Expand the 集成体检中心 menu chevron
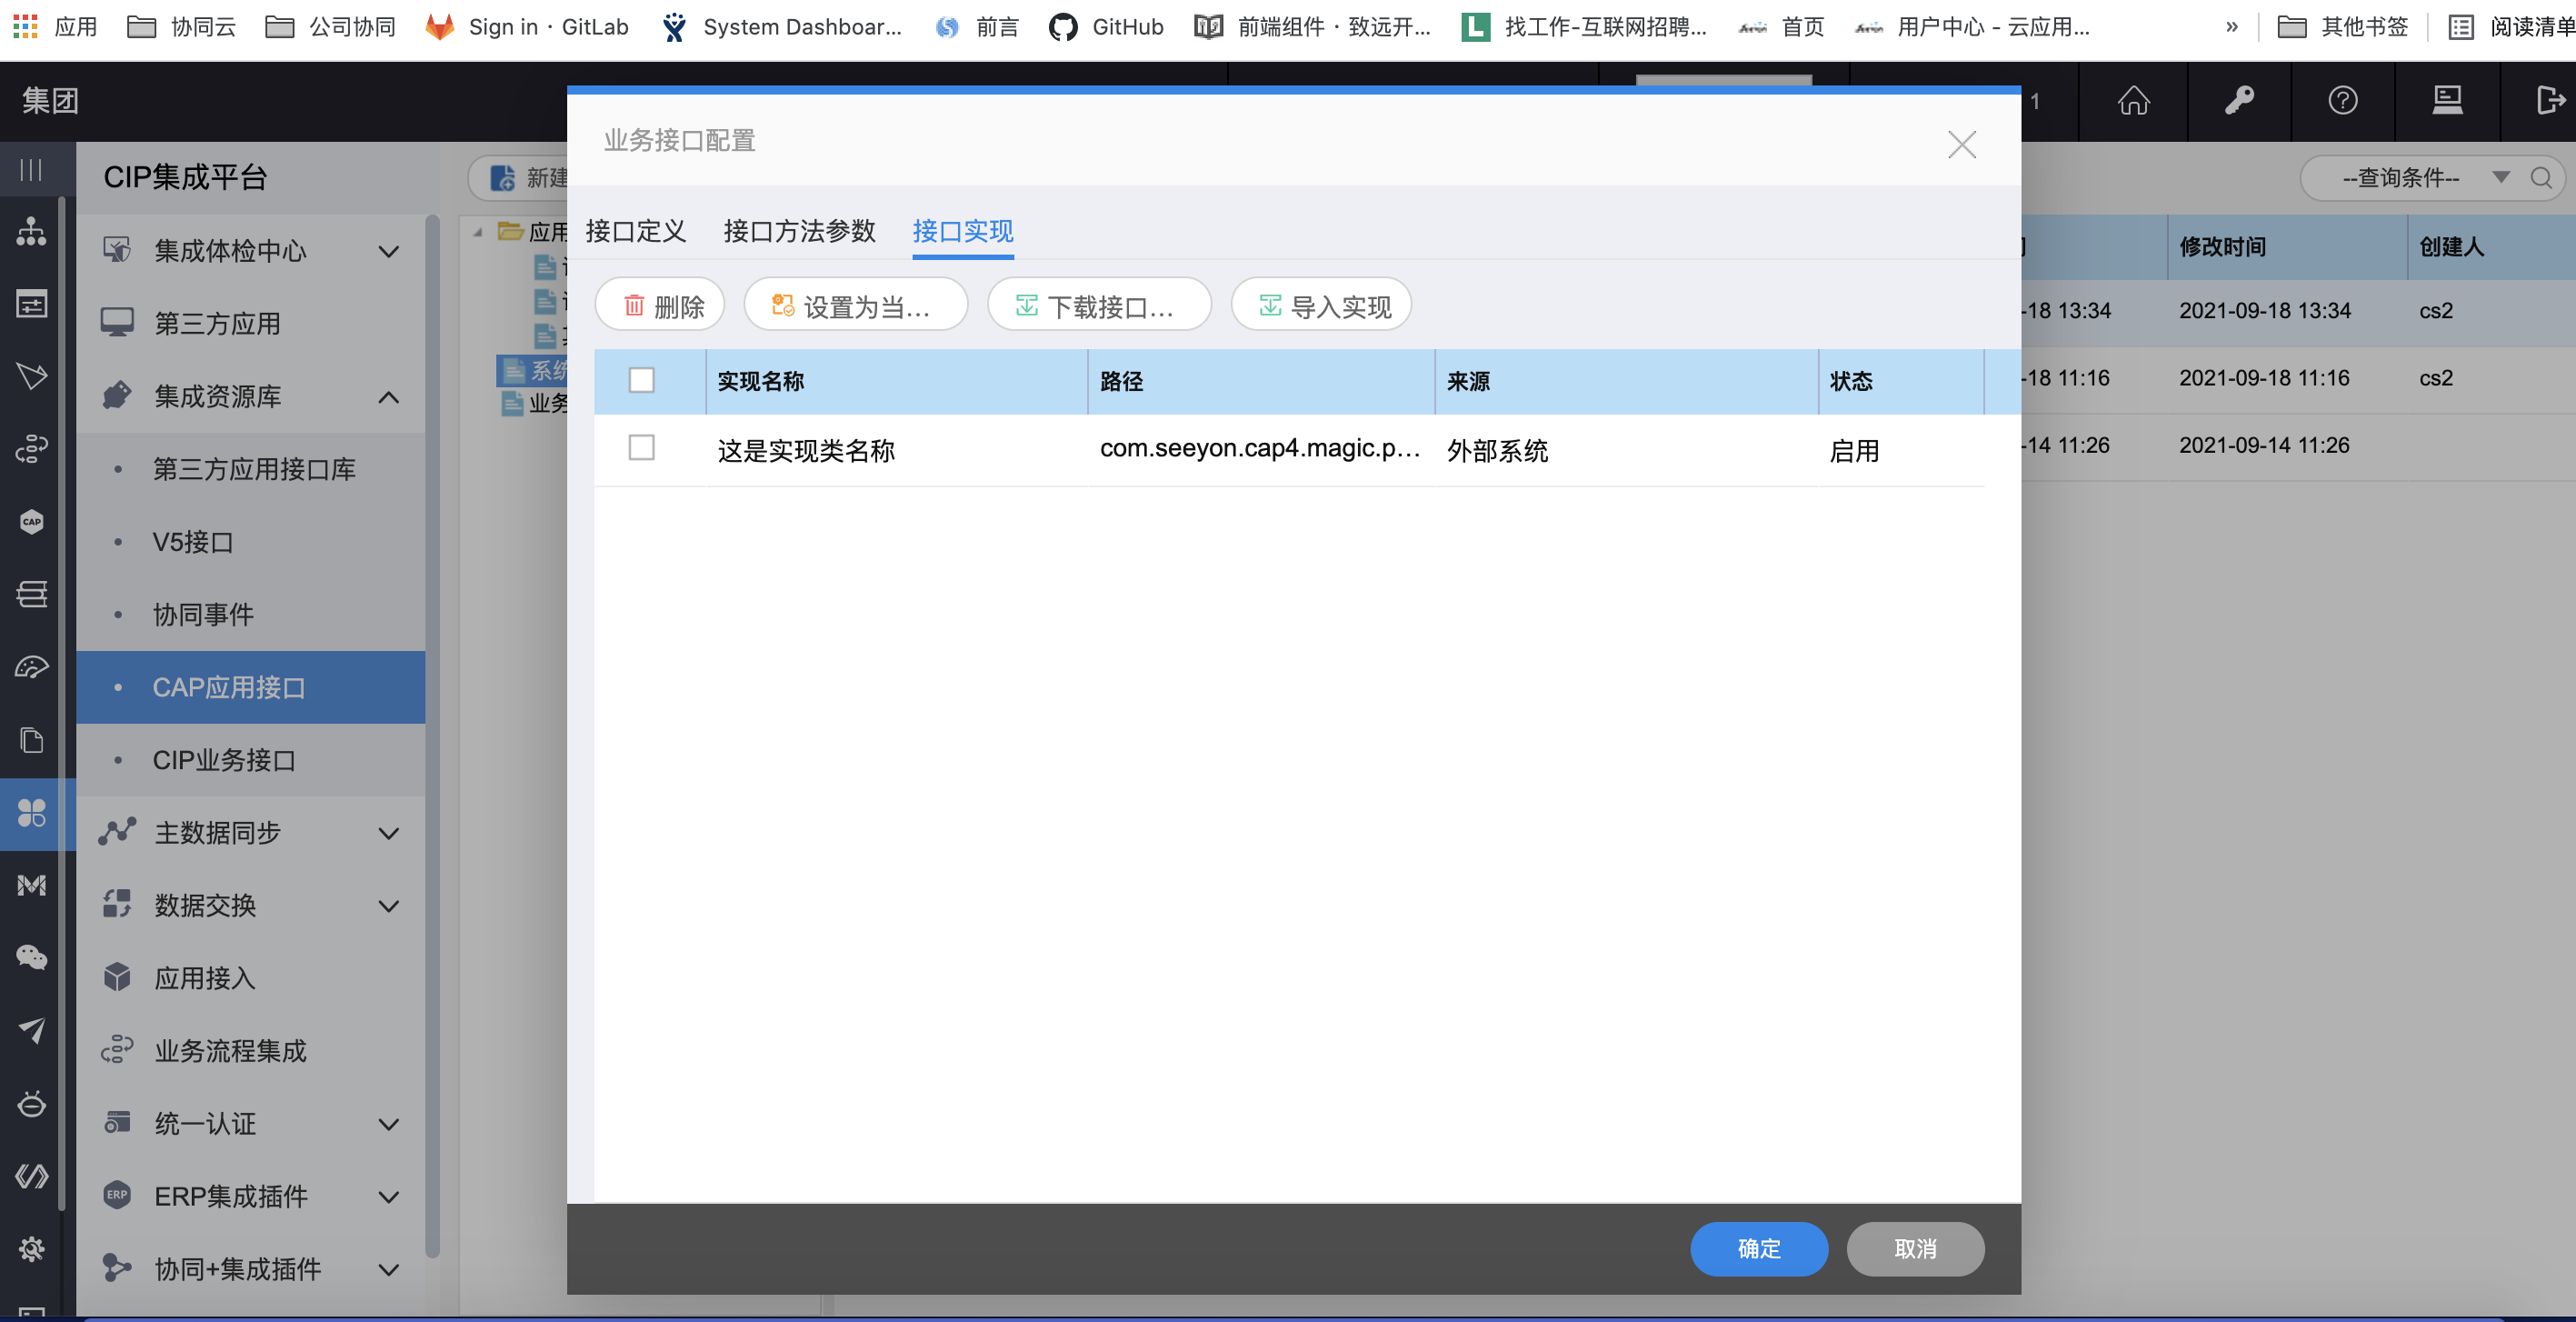The width and height of the screenshot is (2576, 1322). point(389,251)
